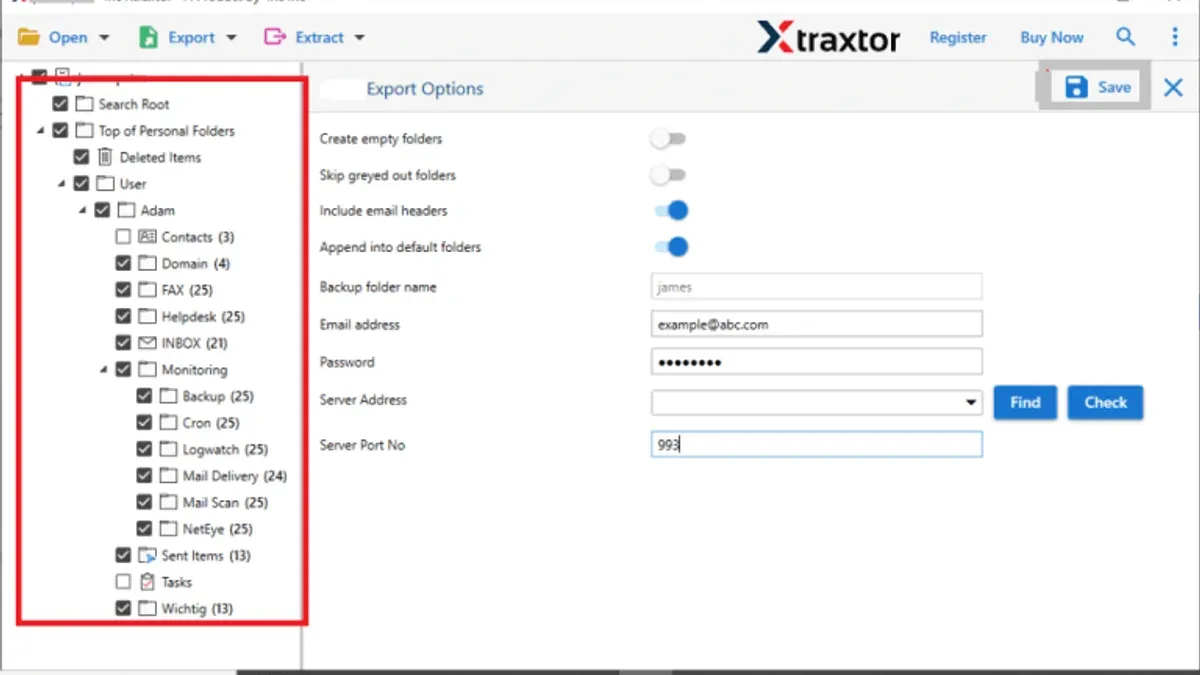Close the Export Options panel
The image size is (1200, 675).
coord(1173,88)
